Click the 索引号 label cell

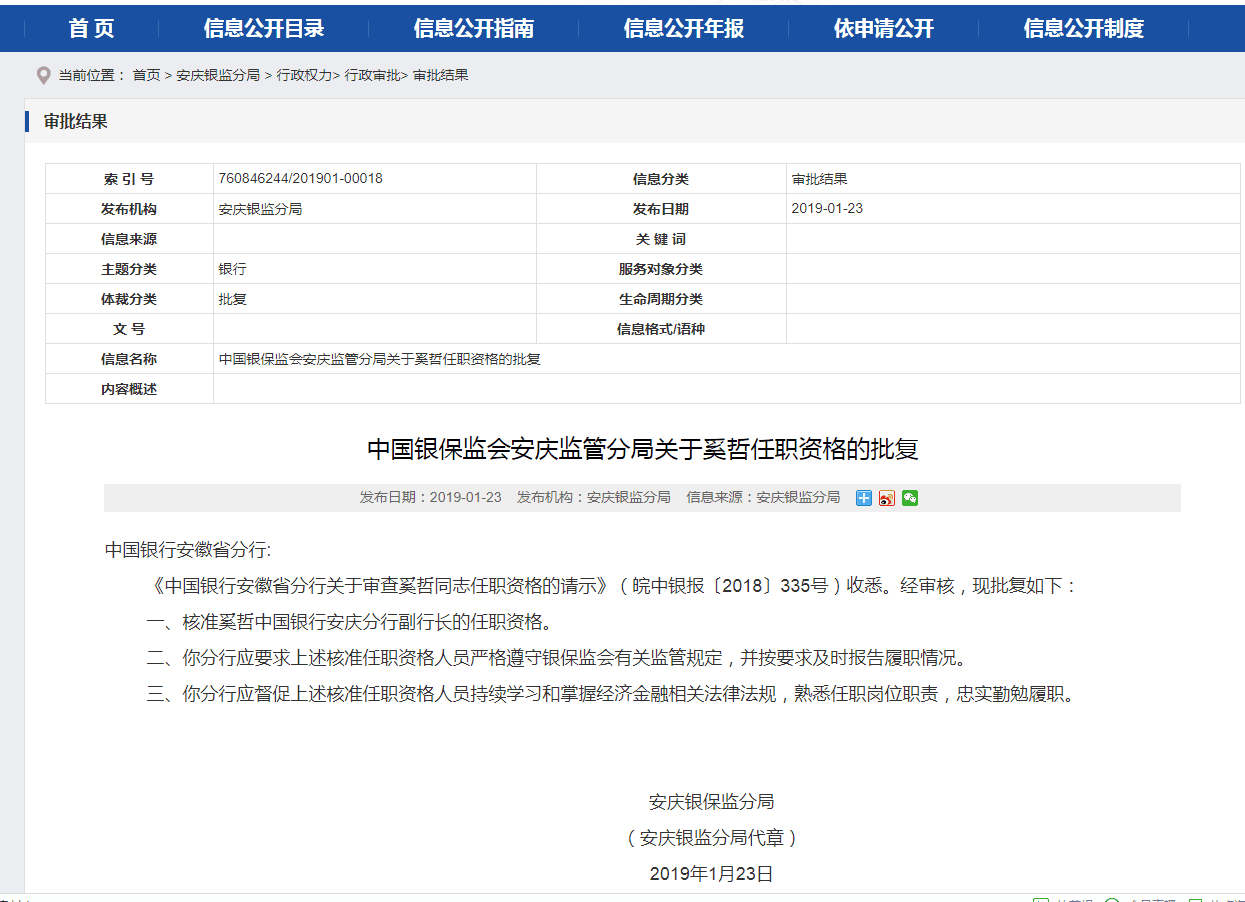tap(129, 179)
